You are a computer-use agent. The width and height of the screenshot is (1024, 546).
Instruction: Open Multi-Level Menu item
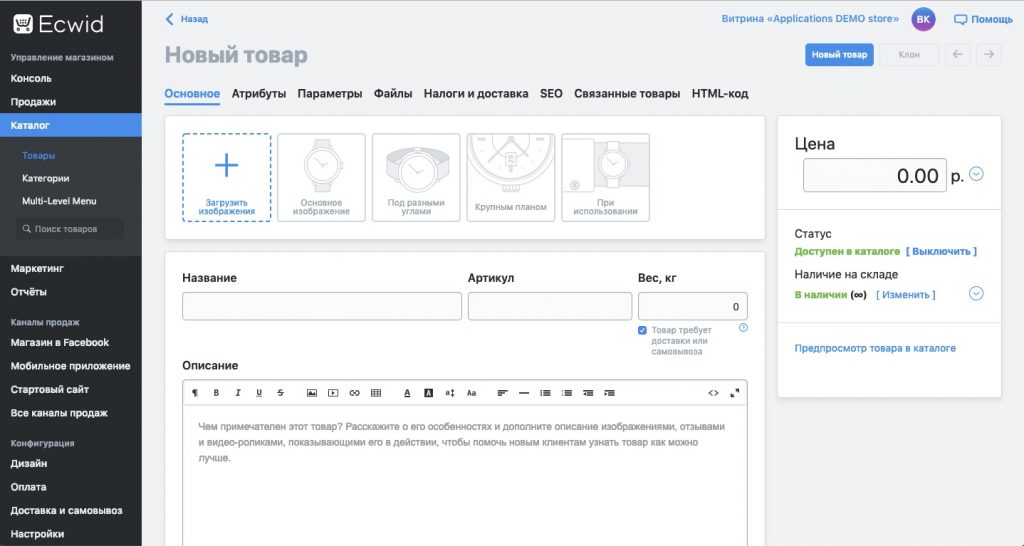59,201
